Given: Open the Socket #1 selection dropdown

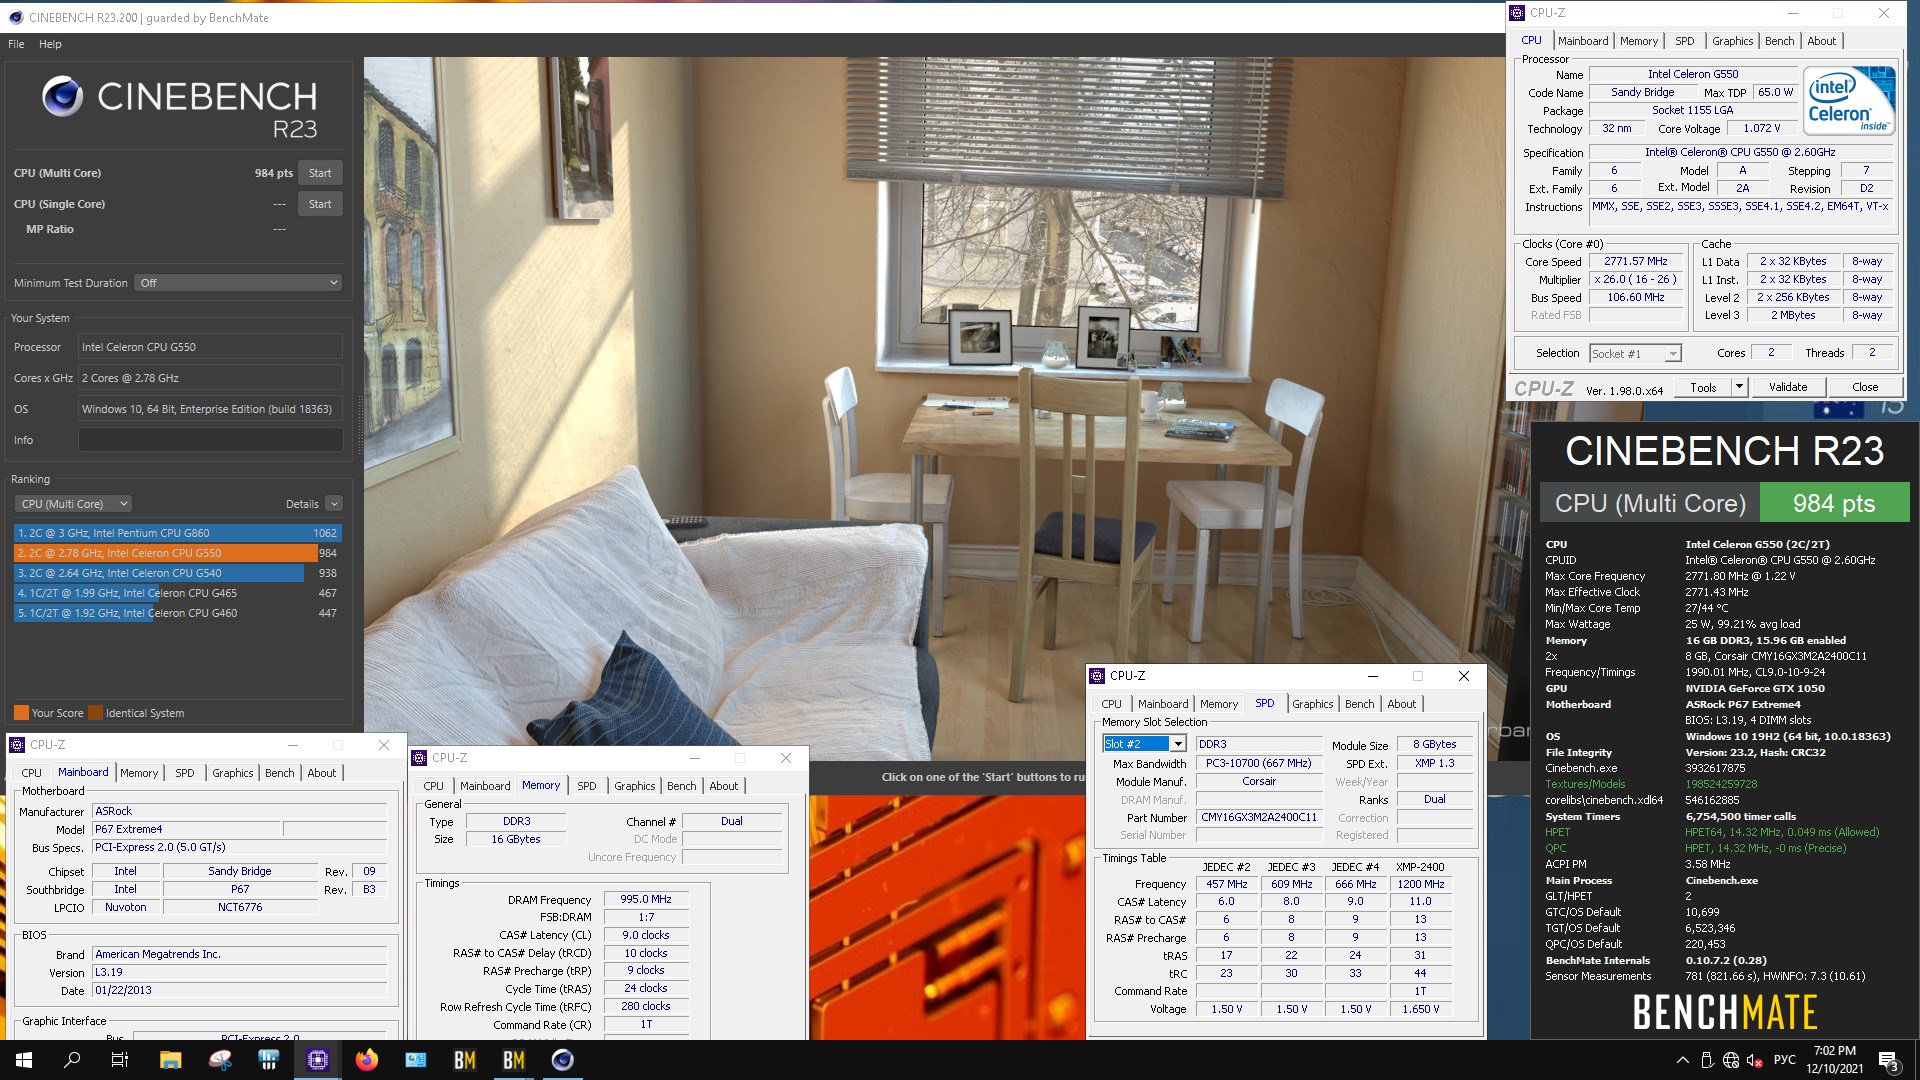Looking at the screenshot, I should coord(1635,353).
